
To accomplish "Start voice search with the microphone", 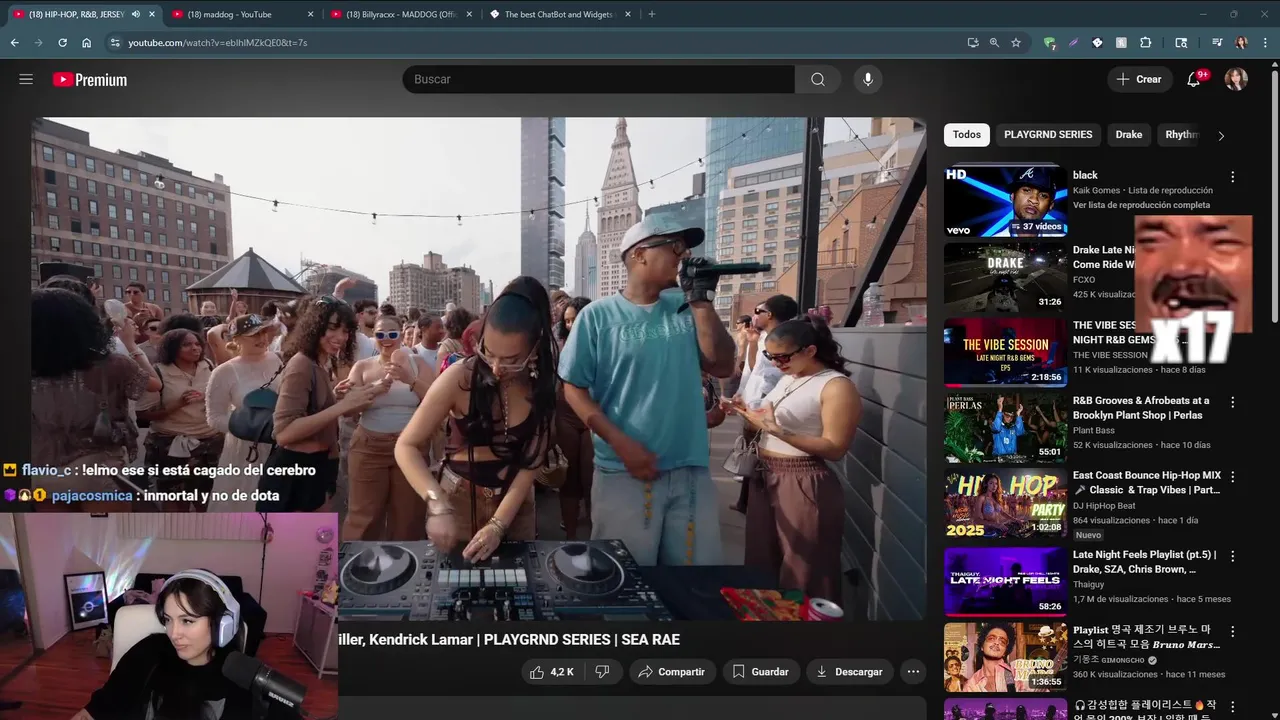I will [x=867, y=79].
